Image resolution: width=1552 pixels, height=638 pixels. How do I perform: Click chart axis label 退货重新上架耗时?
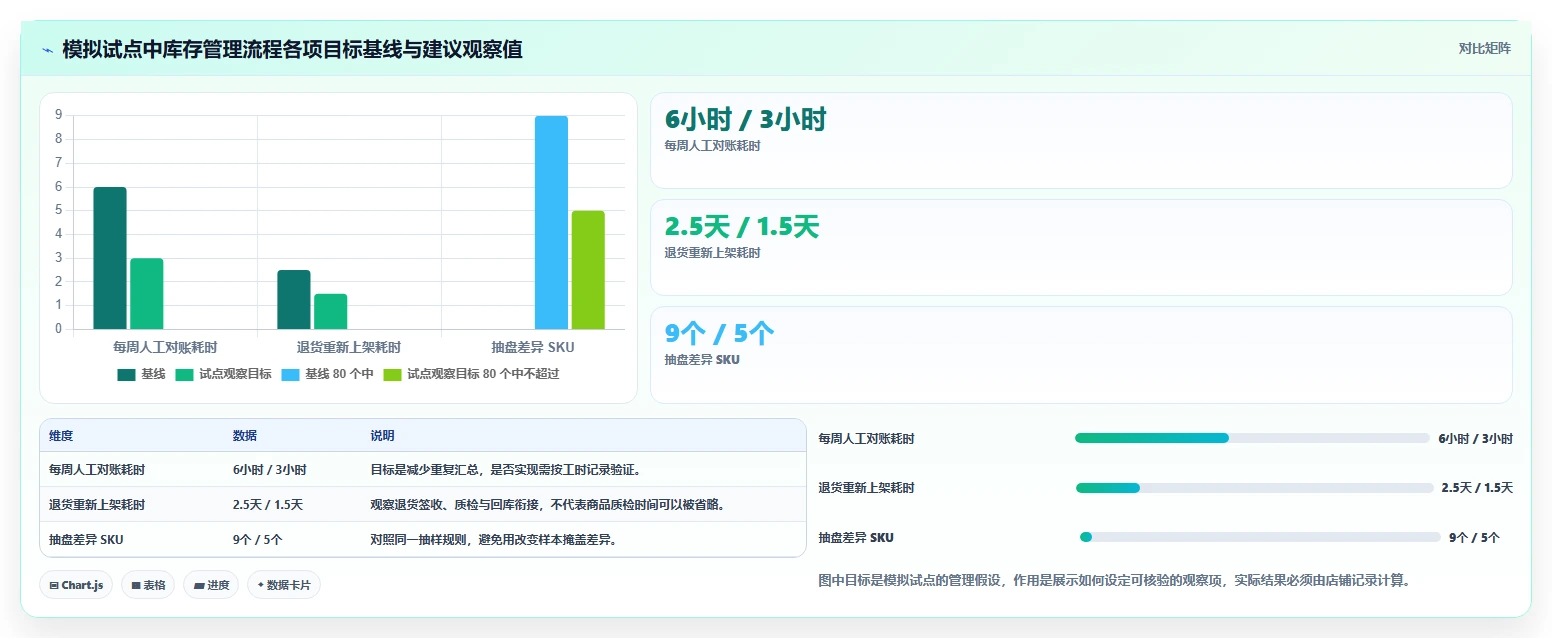coord(349,348)
